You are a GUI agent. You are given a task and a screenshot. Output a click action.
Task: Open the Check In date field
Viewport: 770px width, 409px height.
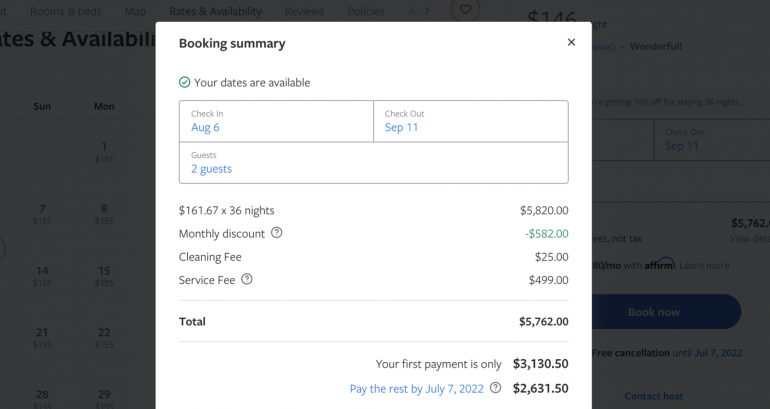[276, 121]
